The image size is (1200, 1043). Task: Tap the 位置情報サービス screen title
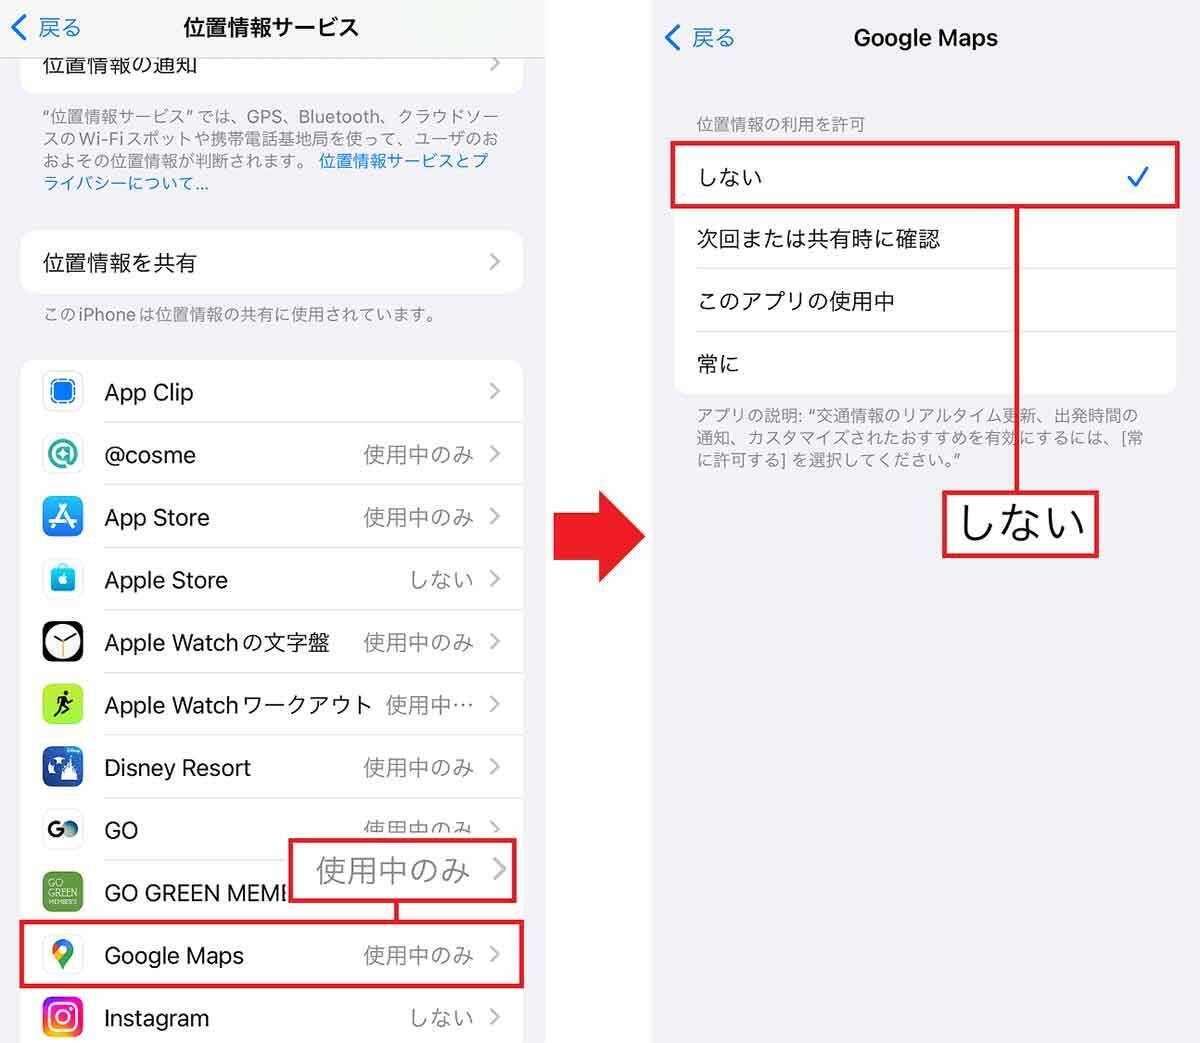click(271, 27)
